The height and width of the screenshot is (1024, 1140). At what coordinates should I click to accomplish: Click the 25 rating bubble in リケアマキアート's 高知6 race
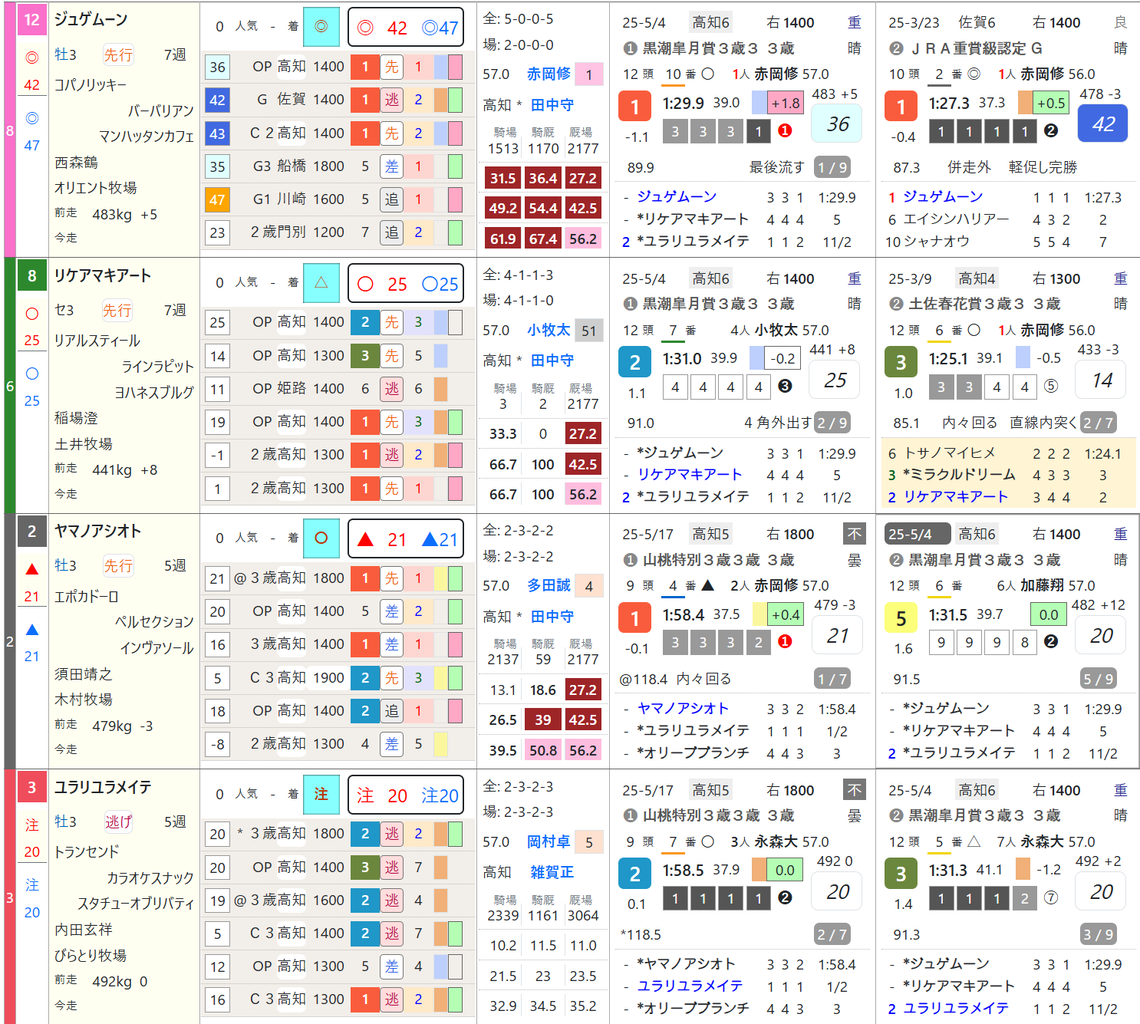pyautogui.click(x=836, y=380)
